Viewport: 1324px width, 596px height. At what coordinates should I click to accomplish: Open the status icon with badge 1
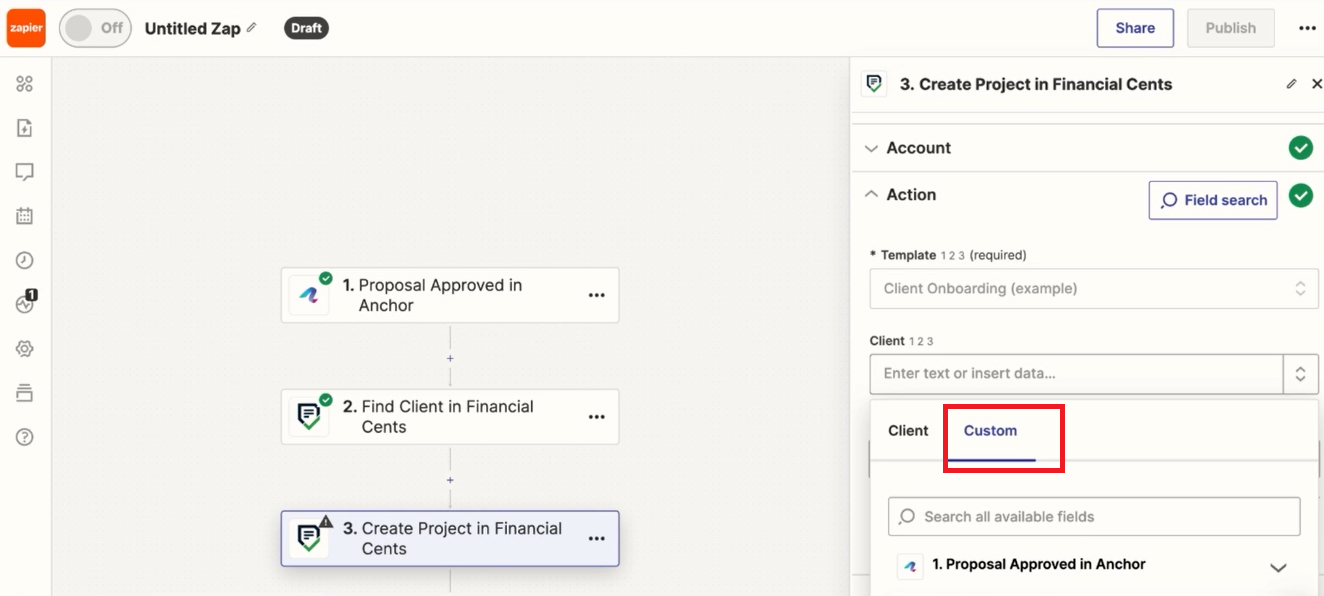click(26, 303)
